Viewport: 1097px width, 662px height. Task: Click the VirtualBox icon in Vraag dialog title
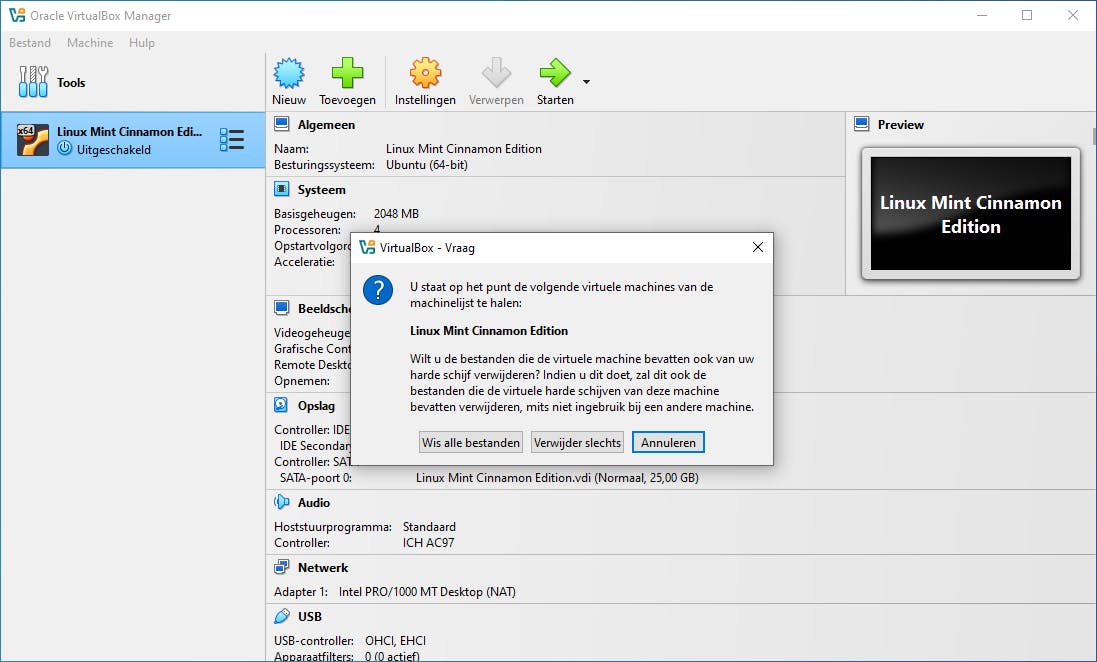click(367, 247)
